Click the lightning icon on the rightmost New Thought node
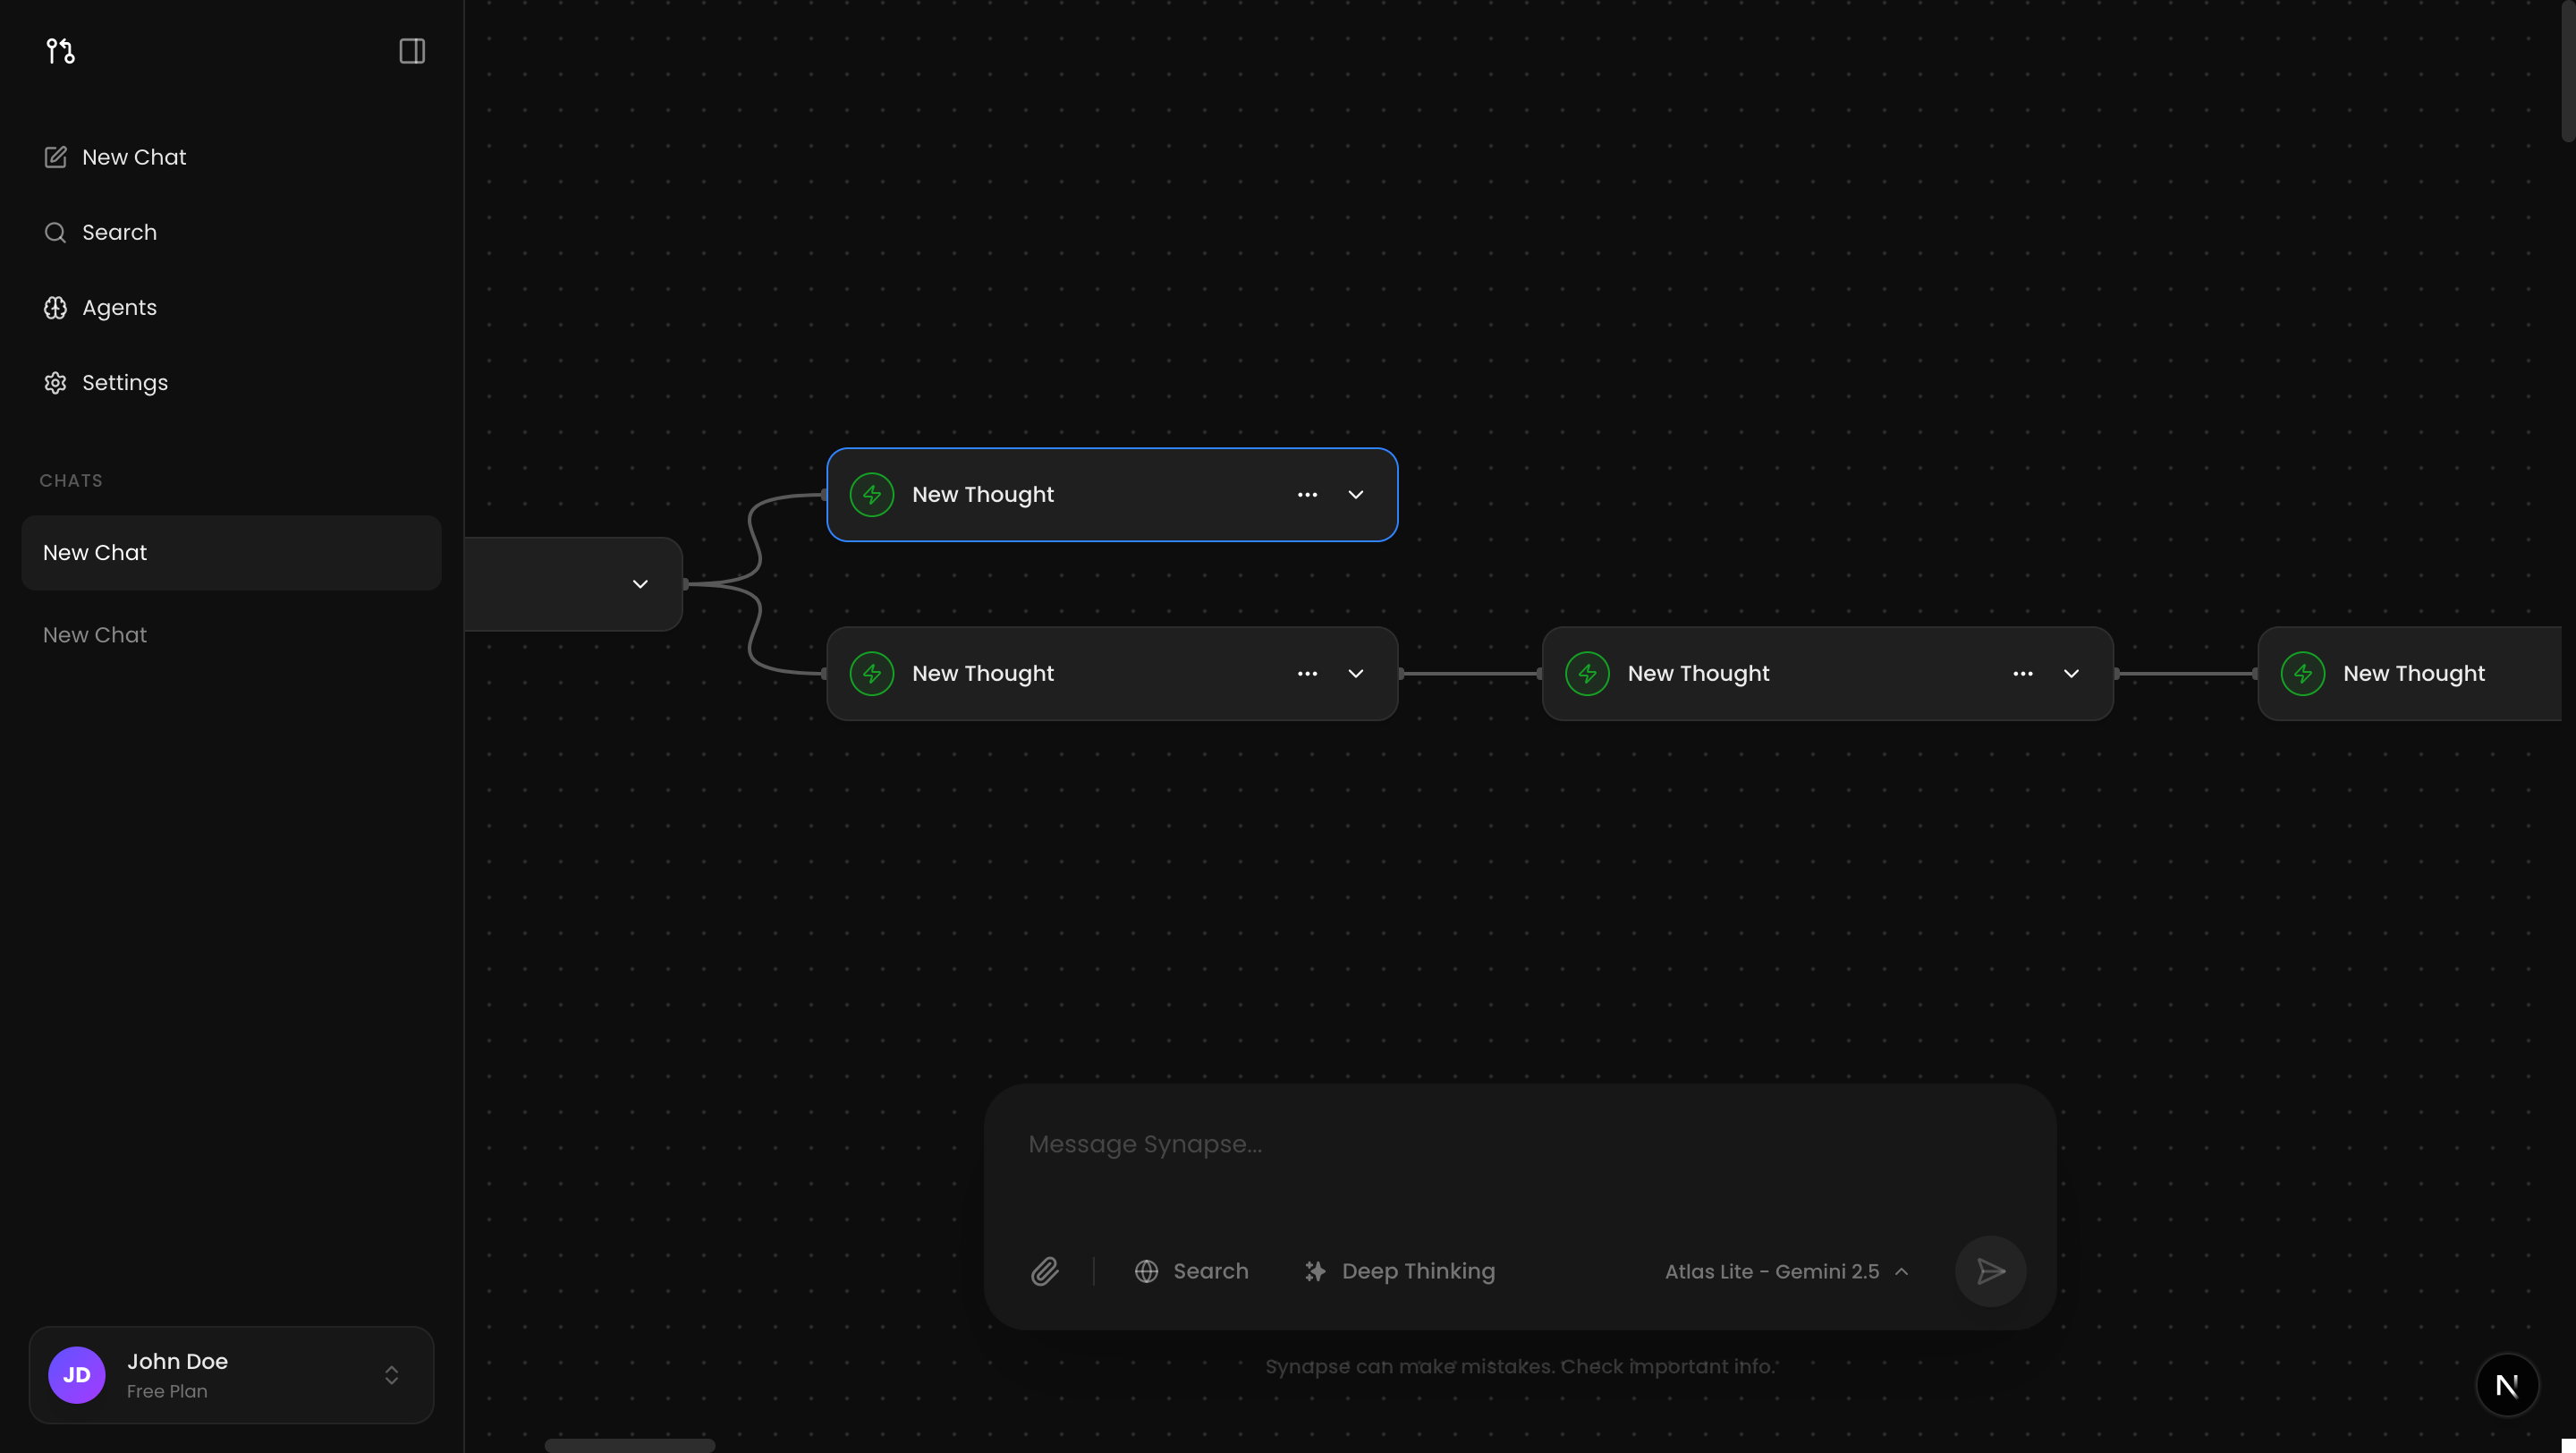The width and height of the screenshot is (2576, 1453). pos(2301,673)
